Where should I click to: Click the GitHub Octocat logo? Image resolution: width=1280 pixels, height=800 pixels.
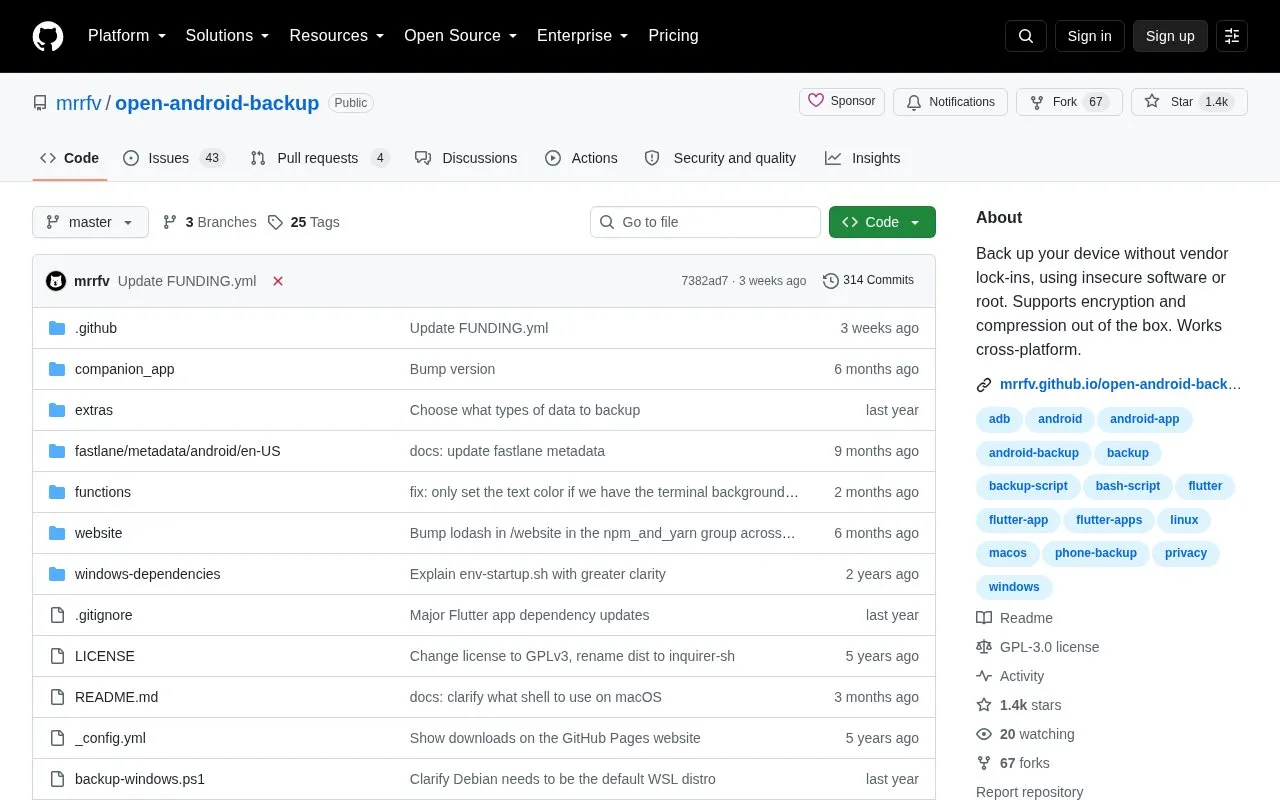[x=48, y=36]
